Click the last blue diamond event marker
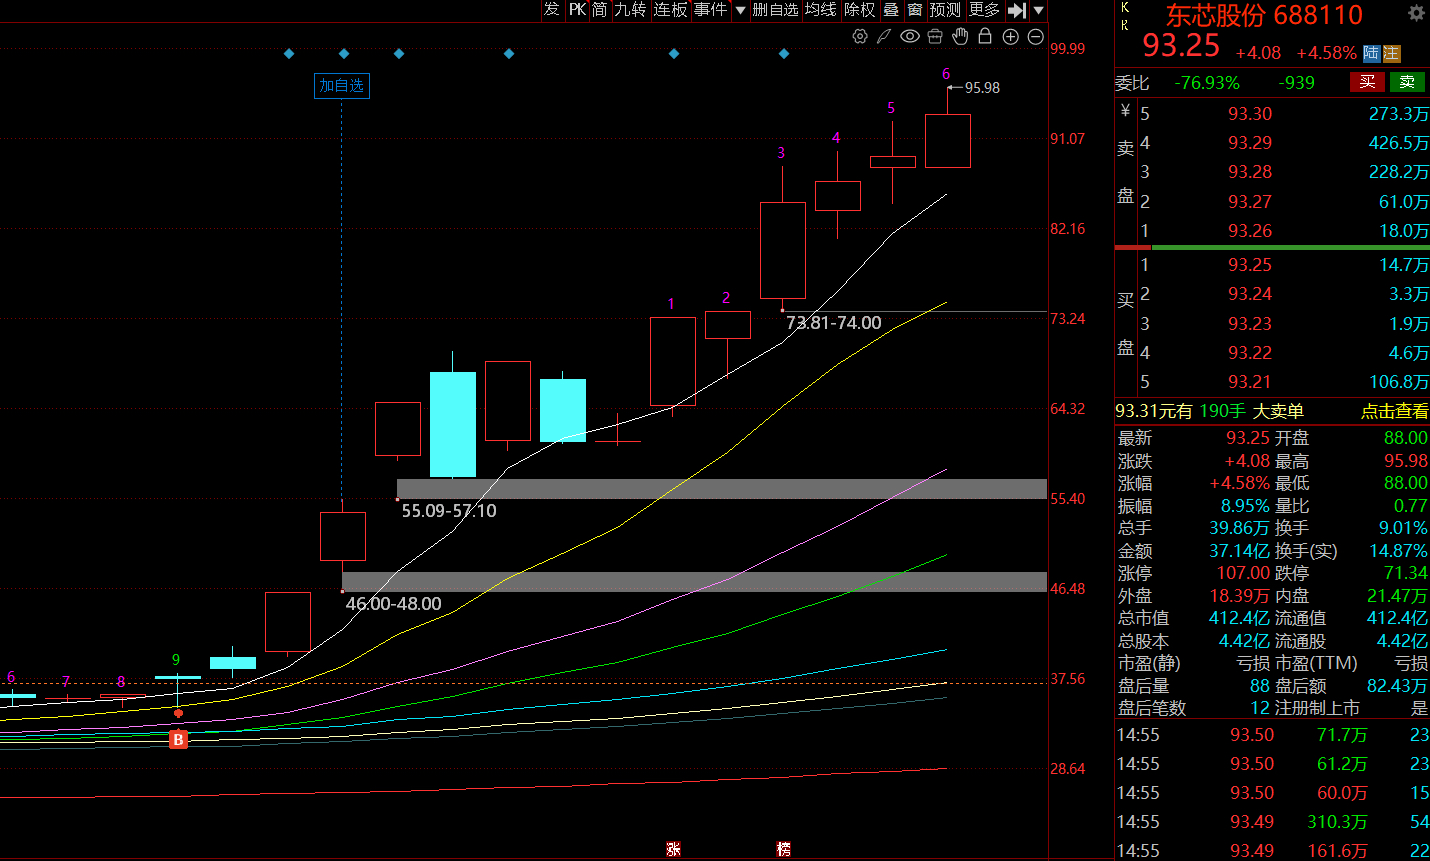This screenshot has height=861, width=1430. pyautogui.click(x=784, y=54)
